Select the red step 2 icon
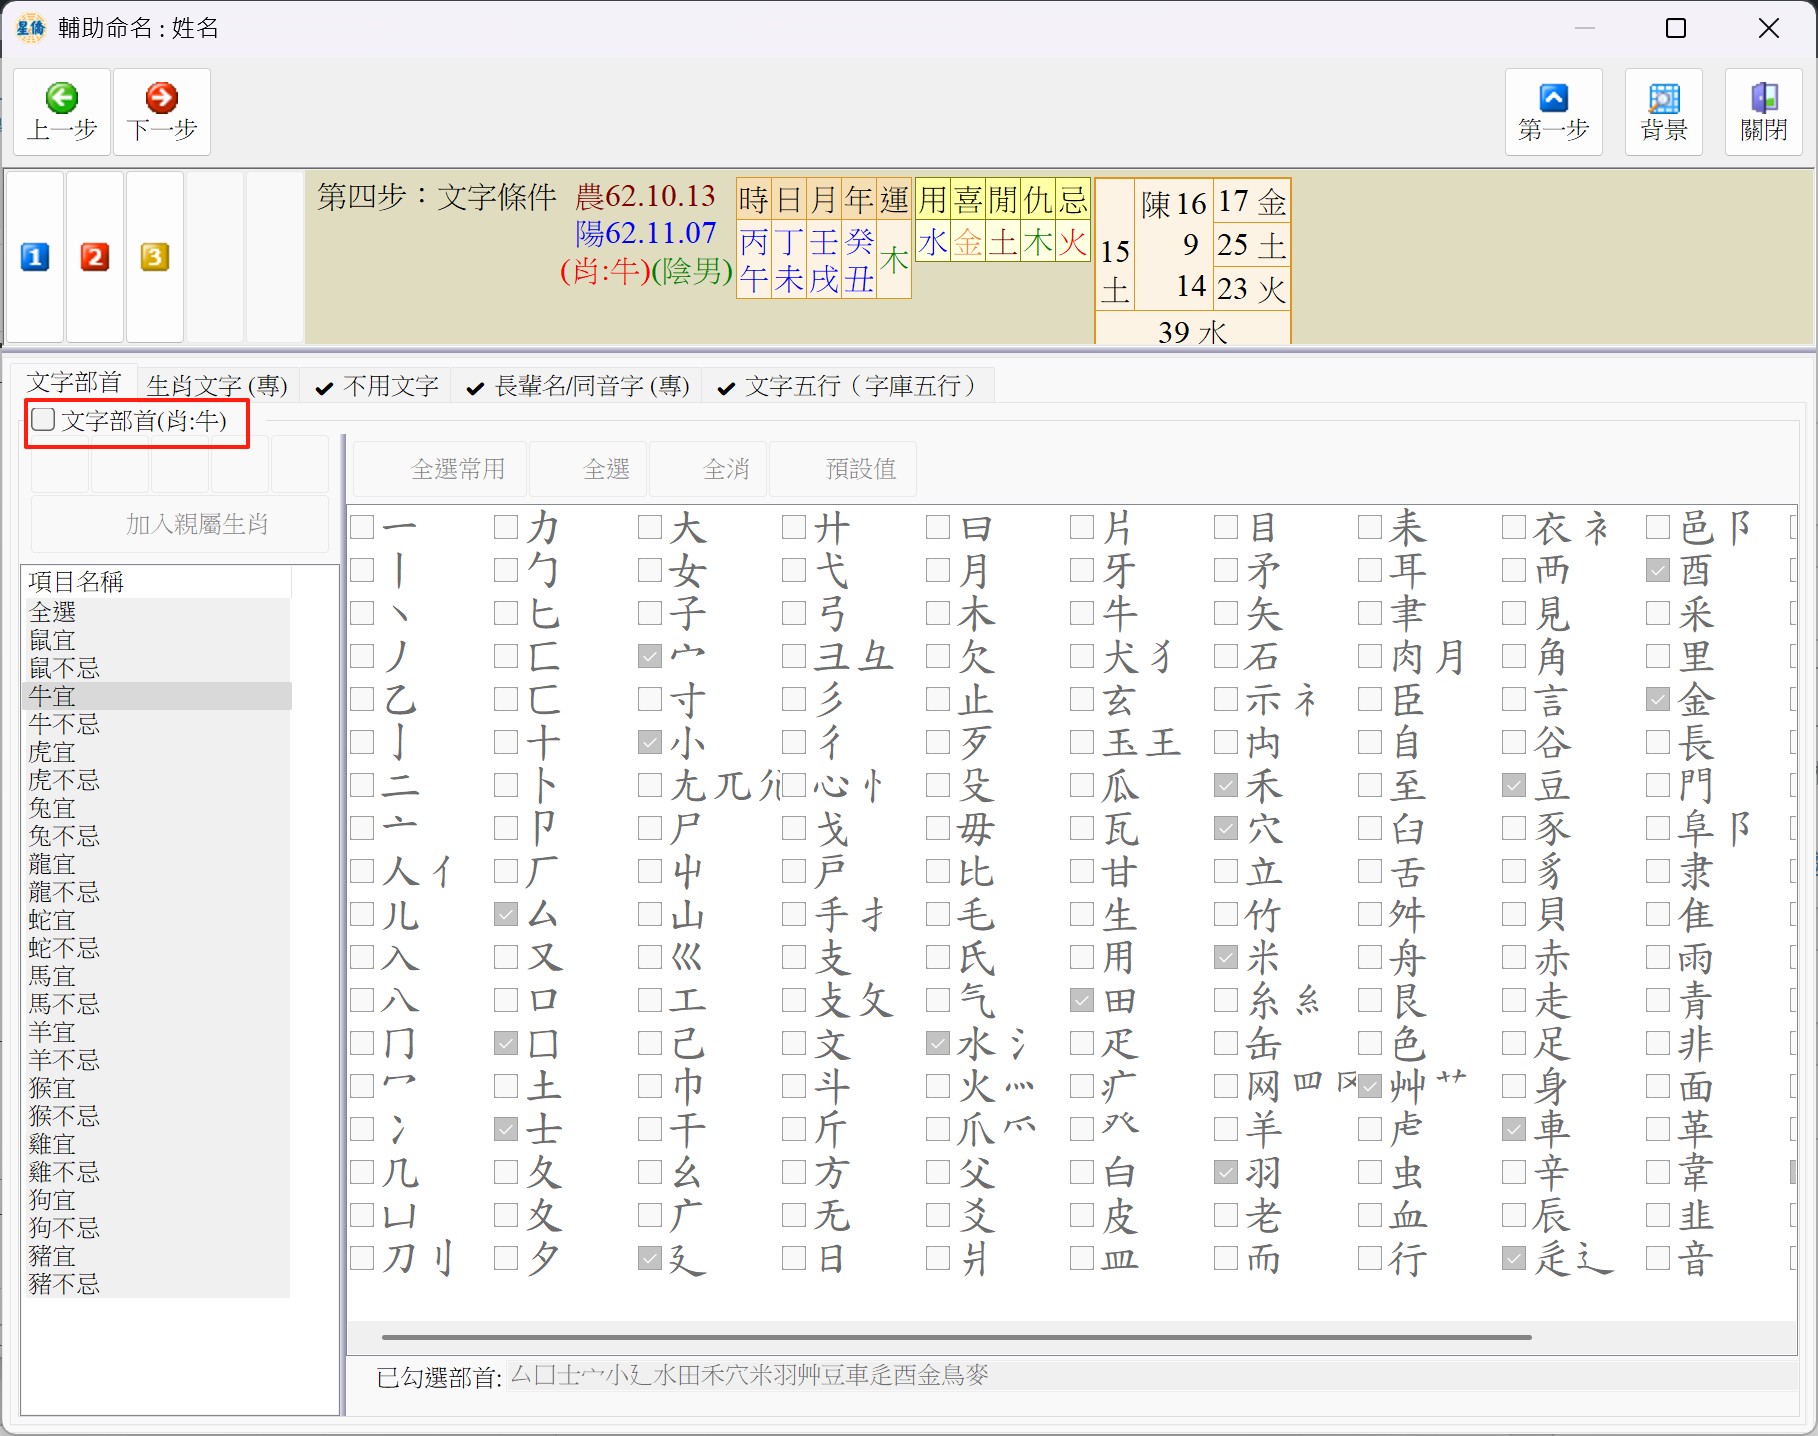Viewport: 1818px width, 1436px height. [95, 257]
